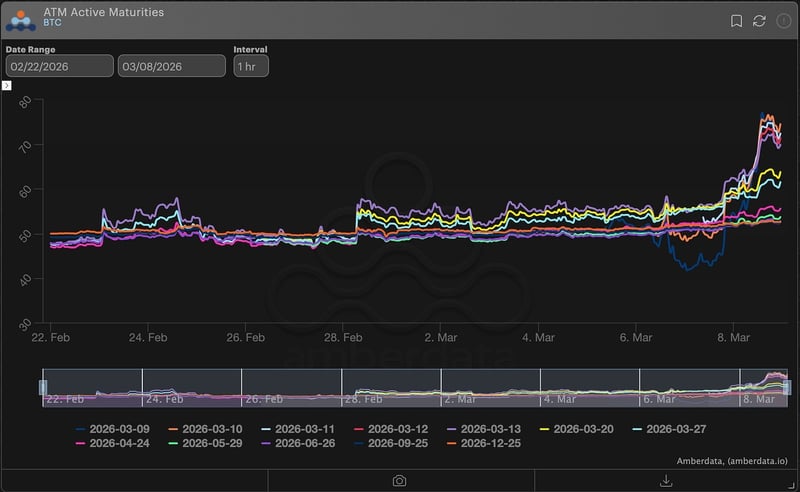Screen dimensions: 800x492
Task: Expand the side panel chevron
Action: click(x=7, y=85)
